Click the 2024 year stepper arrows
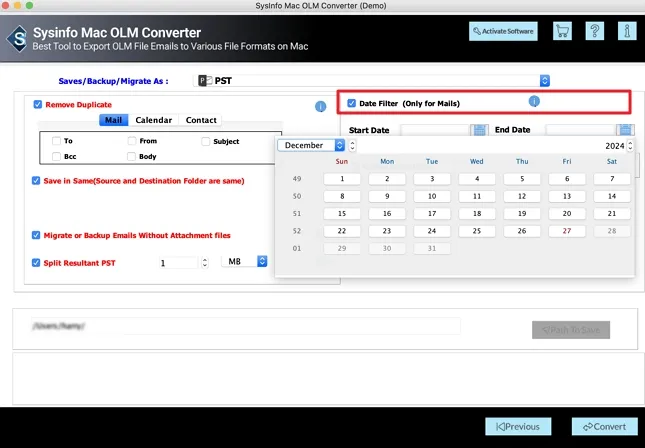The image size is (645, 448). pyautogui.click(x=630, y=146)
